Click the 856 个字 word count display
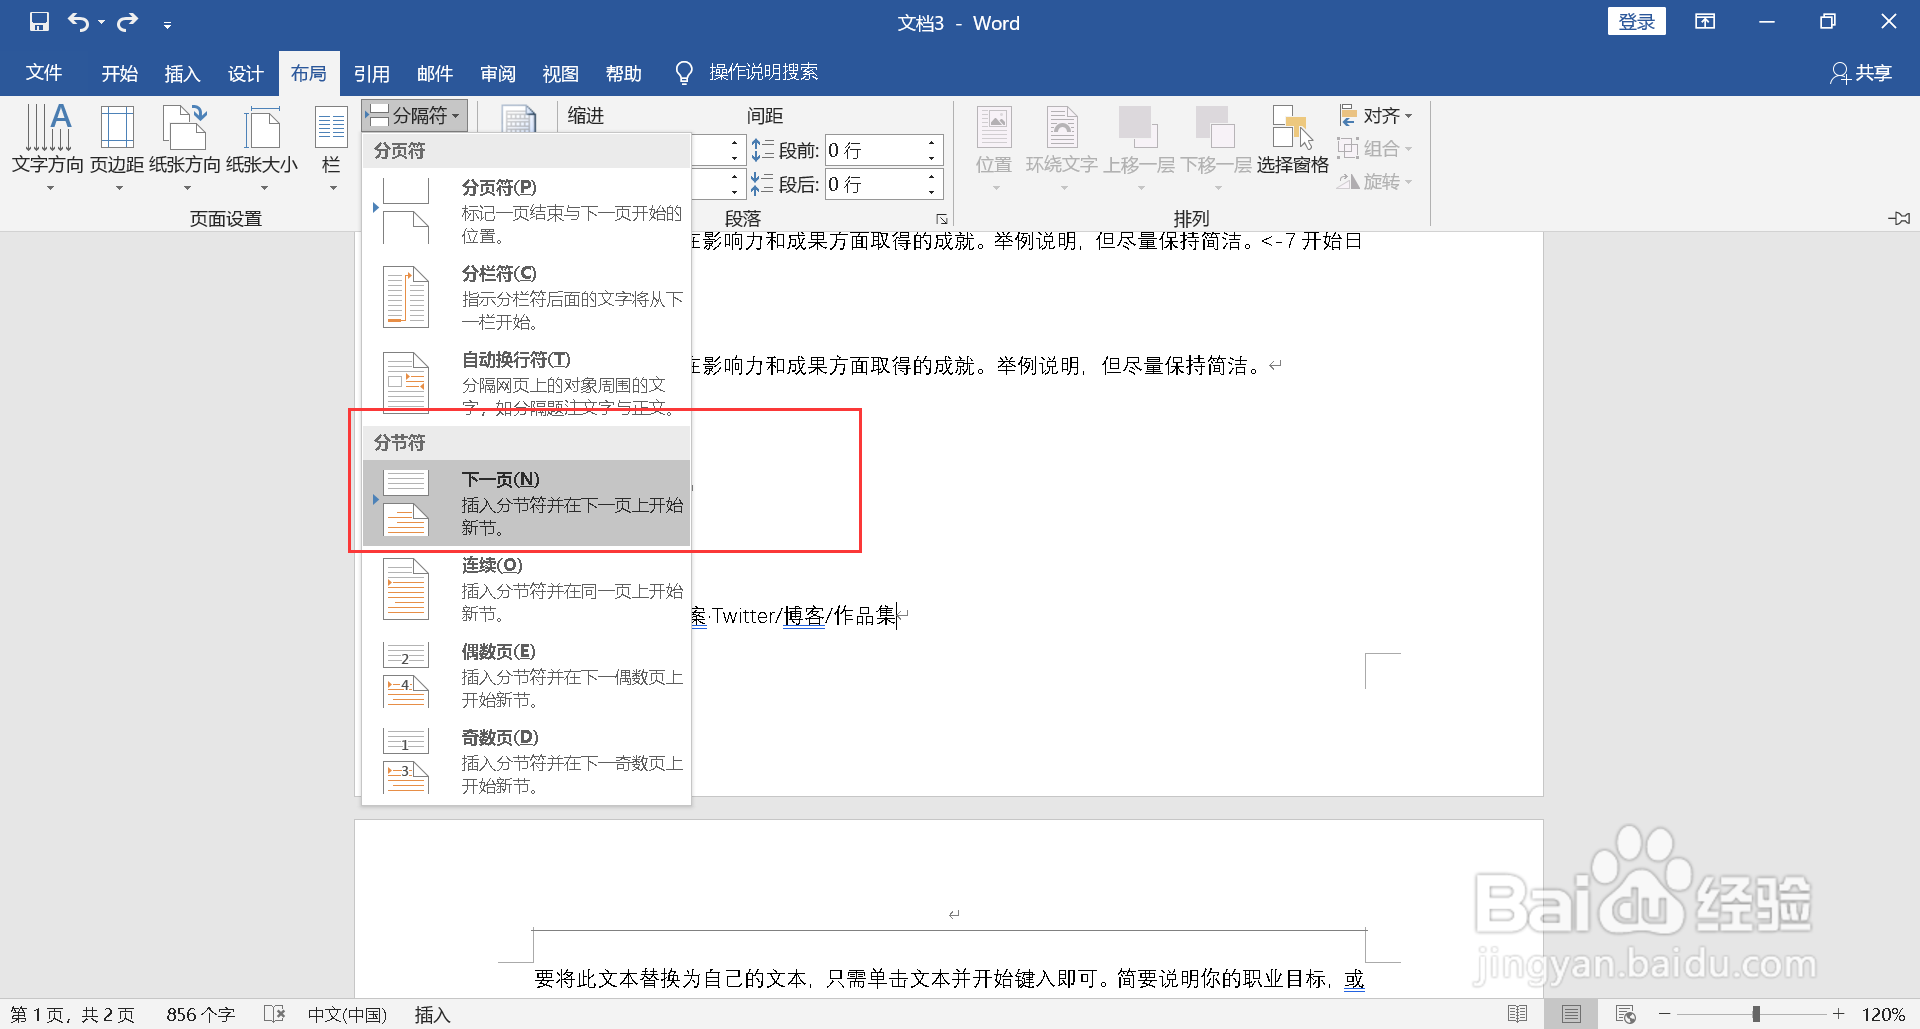This screenshot has width=1920, height=1029. (x=200, y=1013)
